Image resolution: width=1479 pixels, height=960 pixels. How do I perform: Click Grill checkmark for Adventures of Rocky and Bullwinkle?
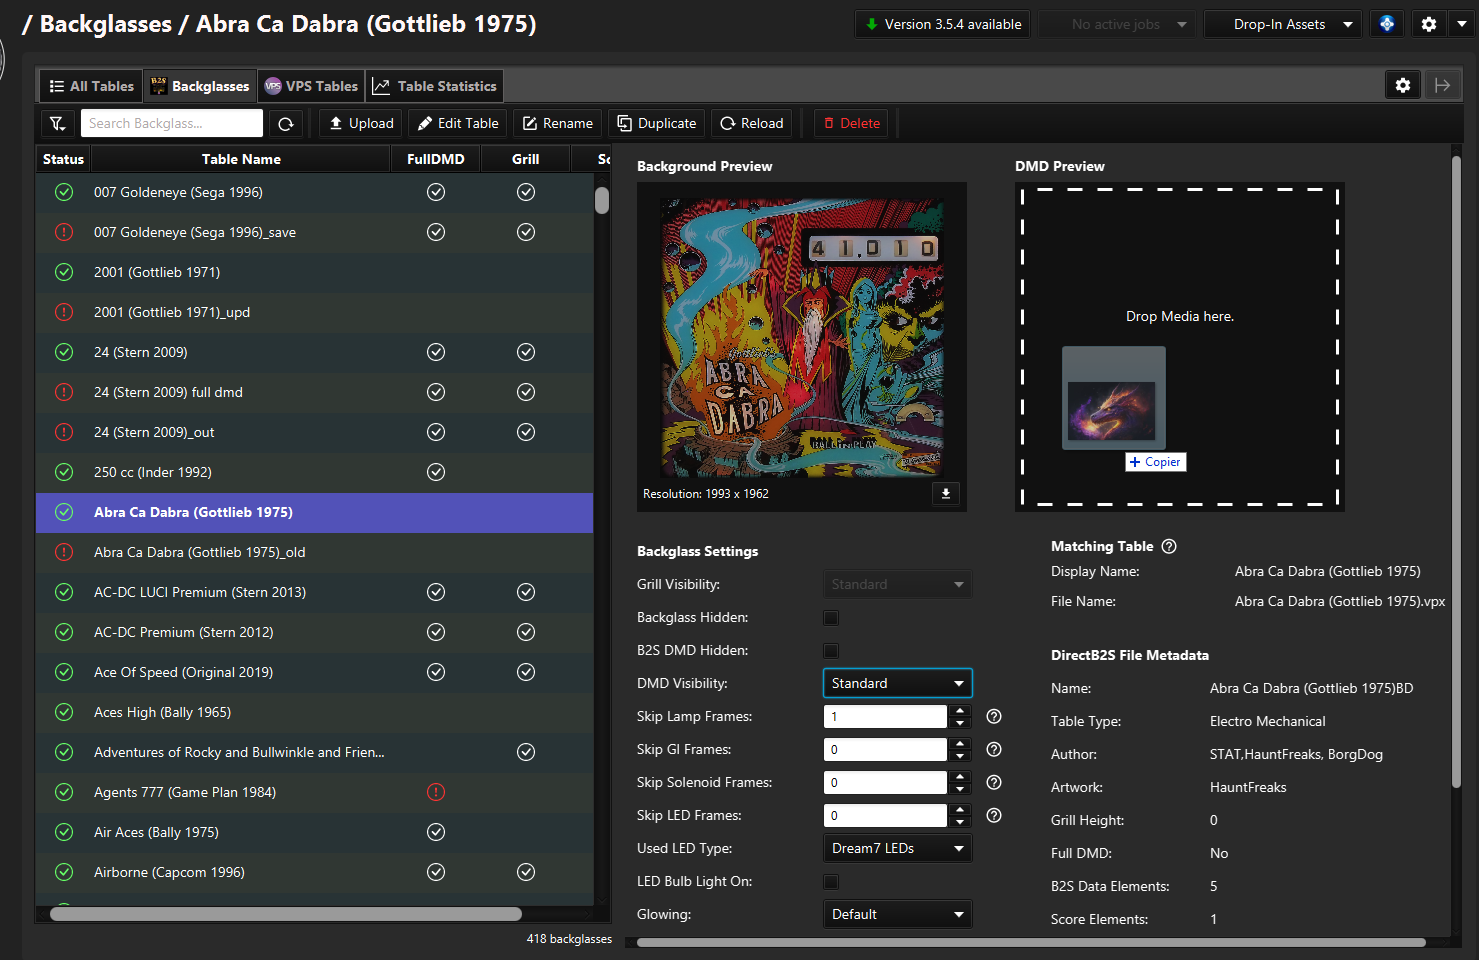(526, 752)
